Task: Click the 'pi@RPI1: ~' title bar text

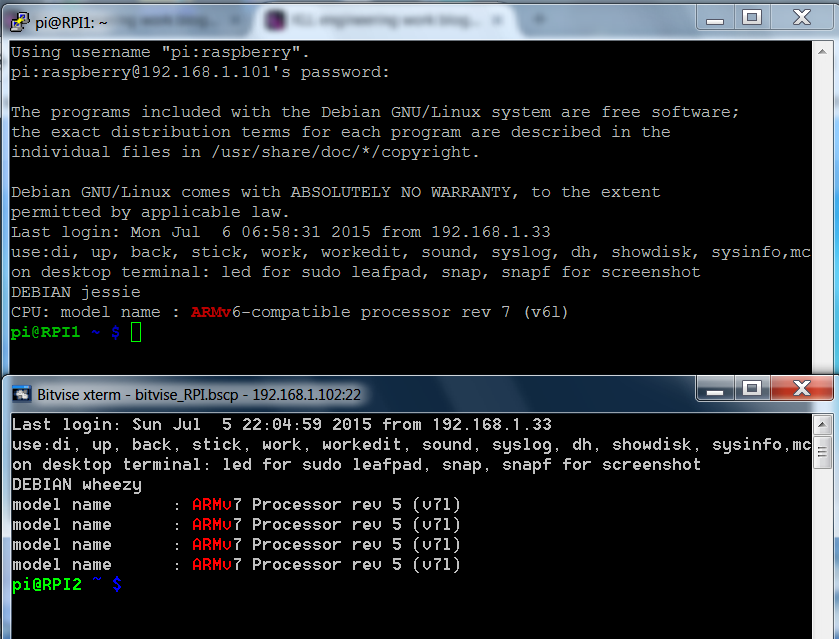Action: click(72, 18)
